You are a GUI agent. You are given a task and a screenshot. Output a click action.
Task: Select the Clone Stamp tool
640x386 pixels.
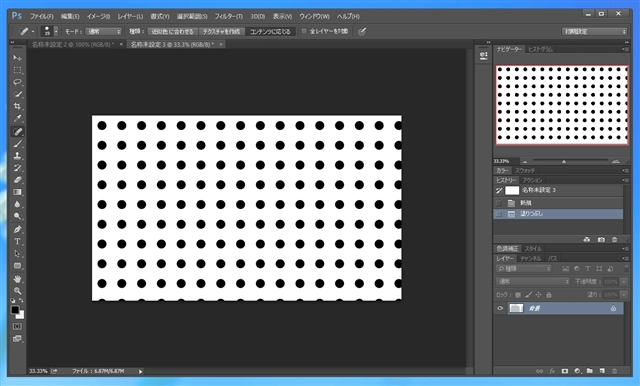pyautogui.click(x=17, y=156)
